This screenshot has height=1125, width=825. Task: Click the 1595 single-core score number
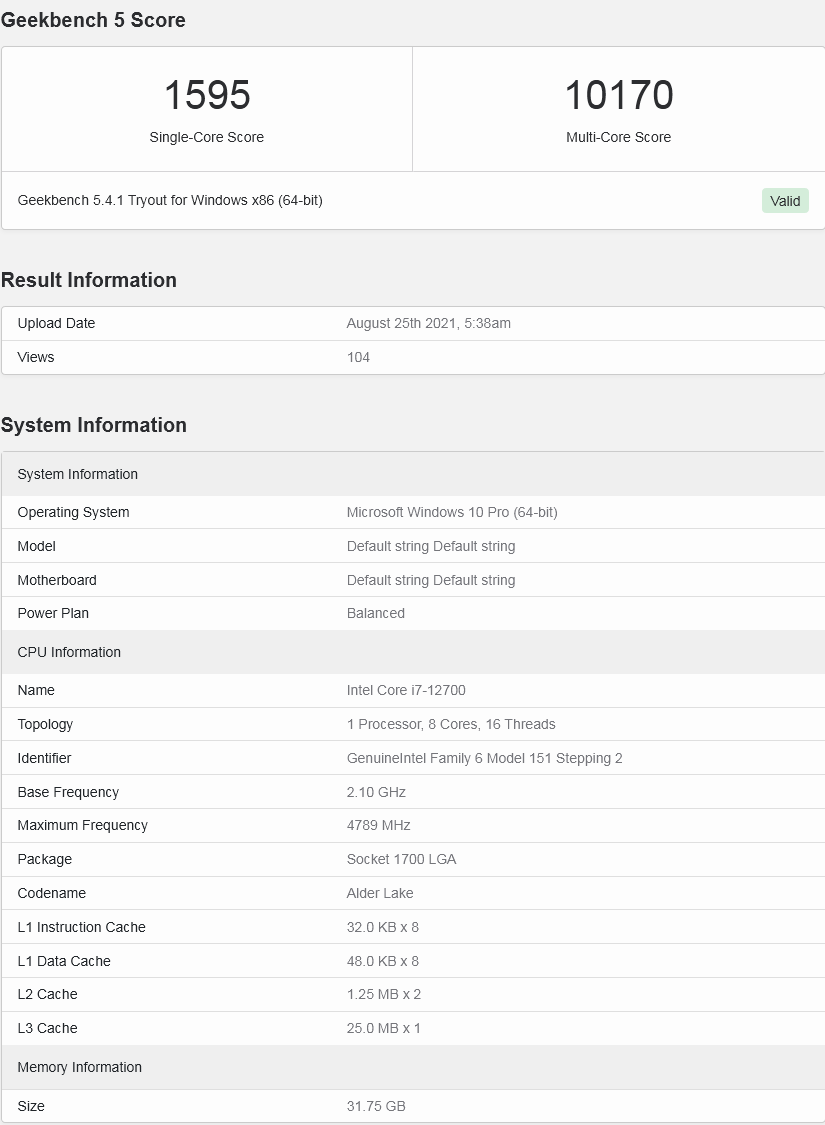pyautogui.click(x=207, y=96)
